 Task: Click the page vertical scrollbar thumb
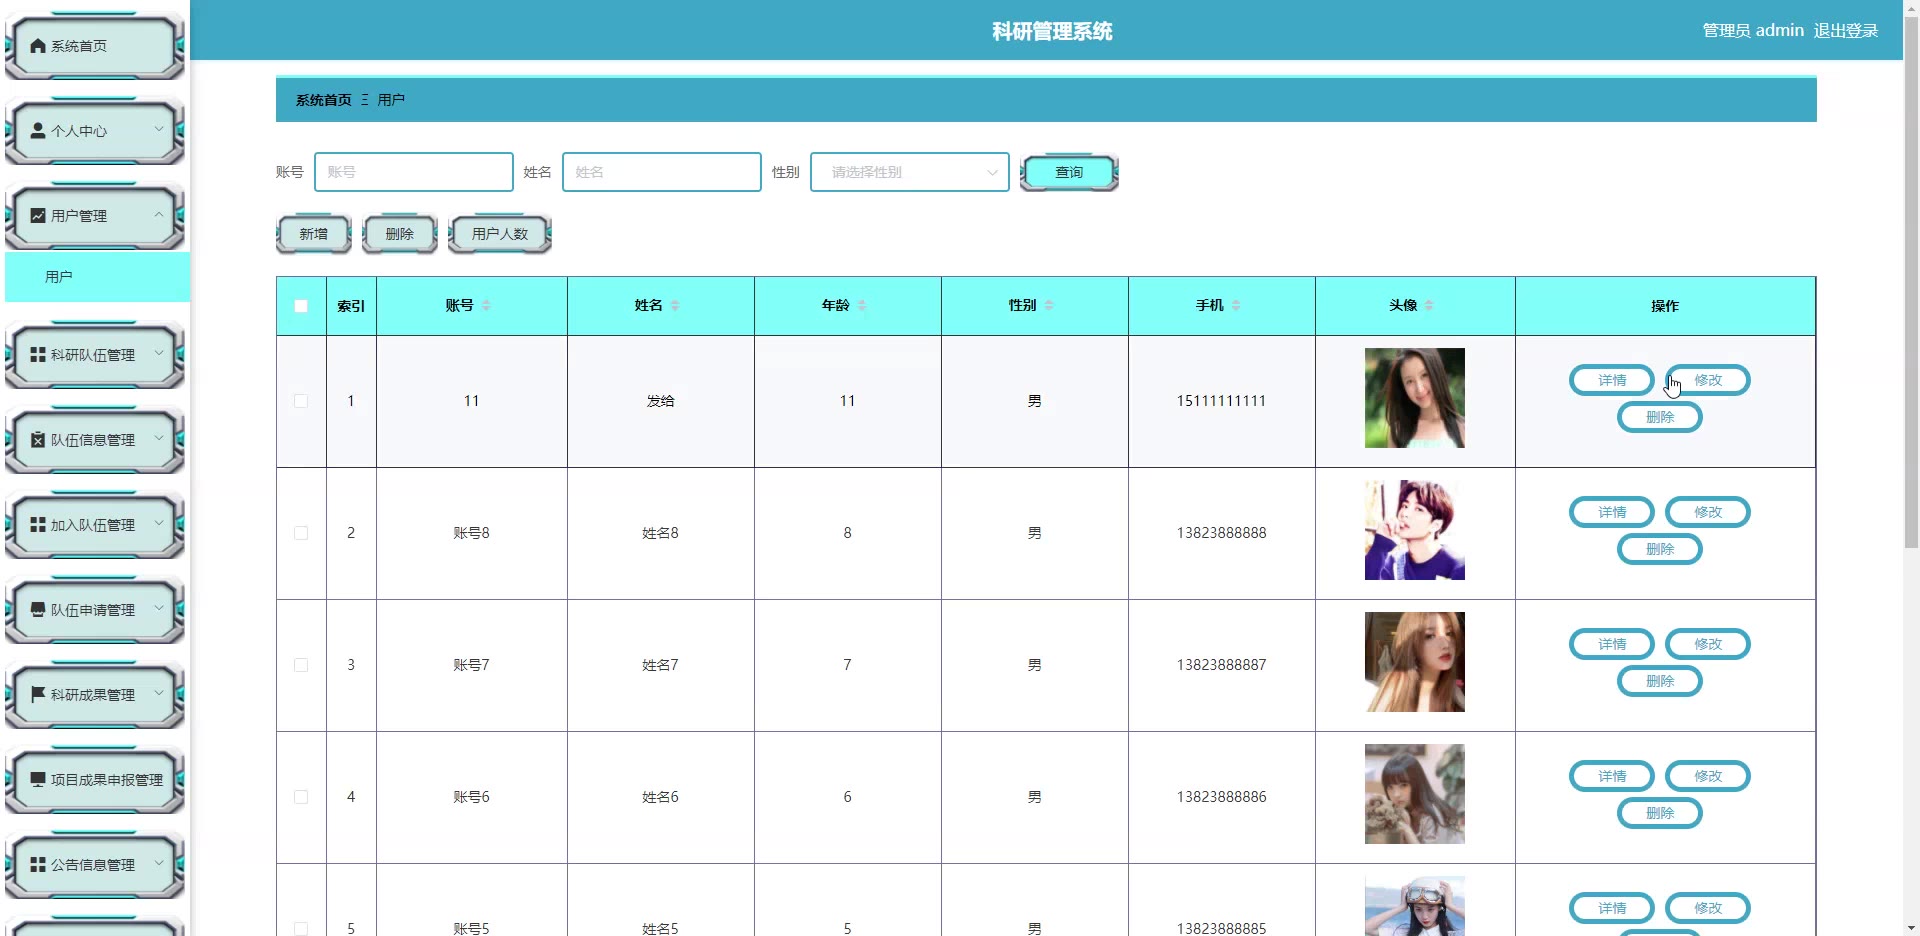pyautogui.click(x=1911, y=280)
